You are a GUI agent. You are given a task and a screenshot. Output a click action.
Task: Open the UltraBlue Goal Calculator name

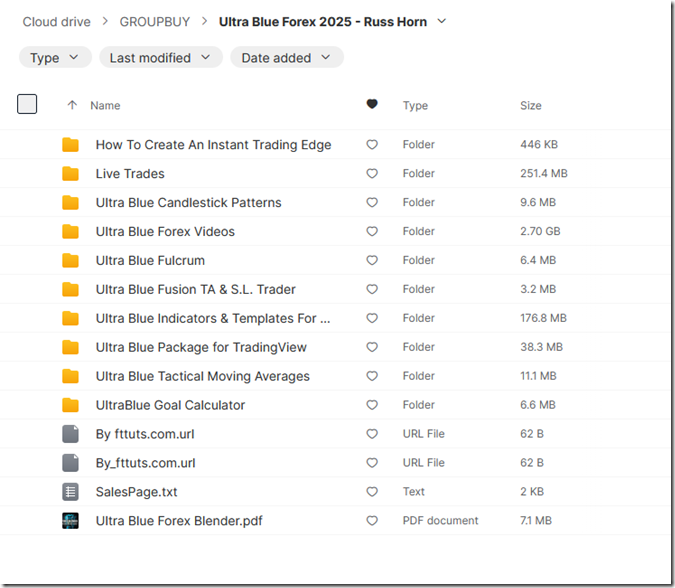(170, 405)
